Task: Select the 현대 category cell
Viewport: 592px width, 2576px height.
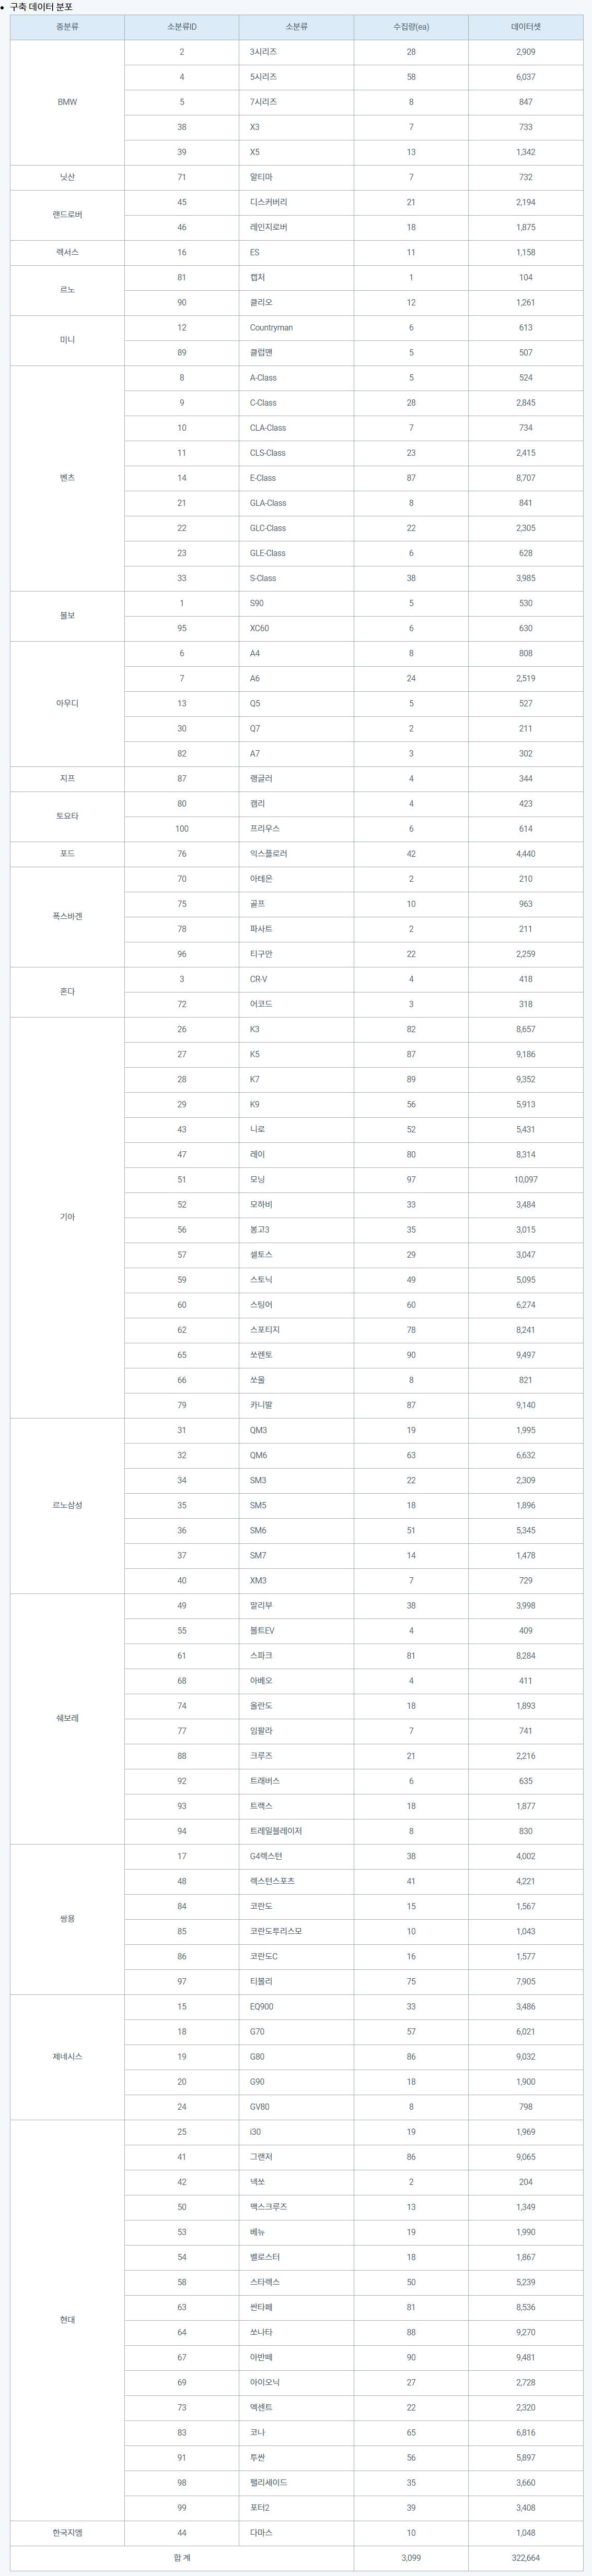Action: (67, 2320)
